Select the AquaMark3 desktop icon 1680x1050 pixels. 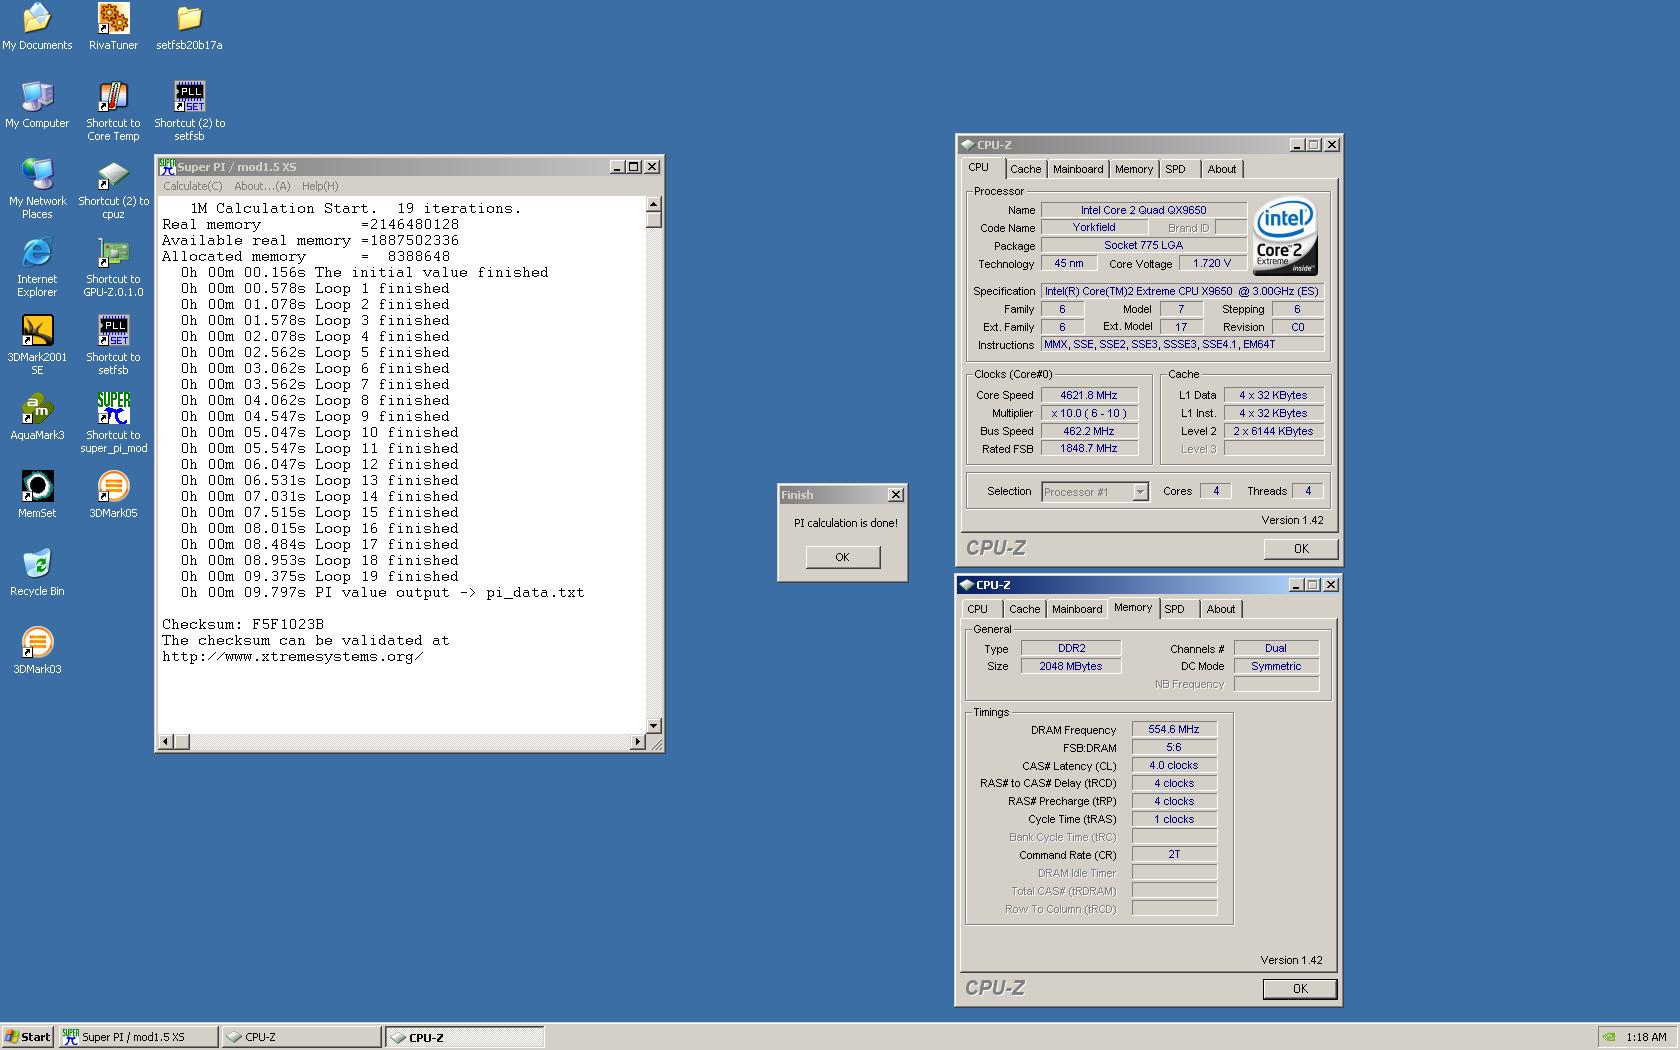tap(37, 417)
